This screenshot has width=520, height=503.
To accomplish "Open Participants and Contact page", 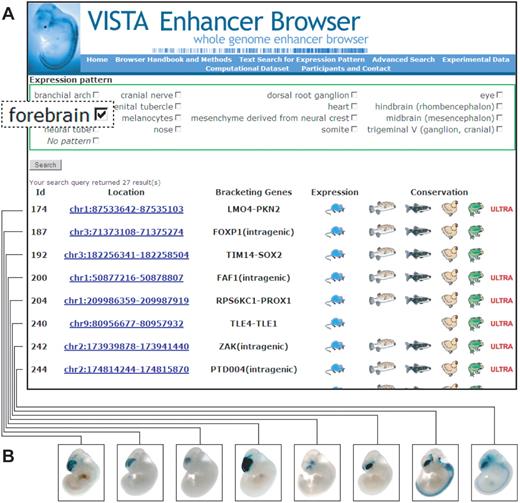I will [x=346, y=68].
